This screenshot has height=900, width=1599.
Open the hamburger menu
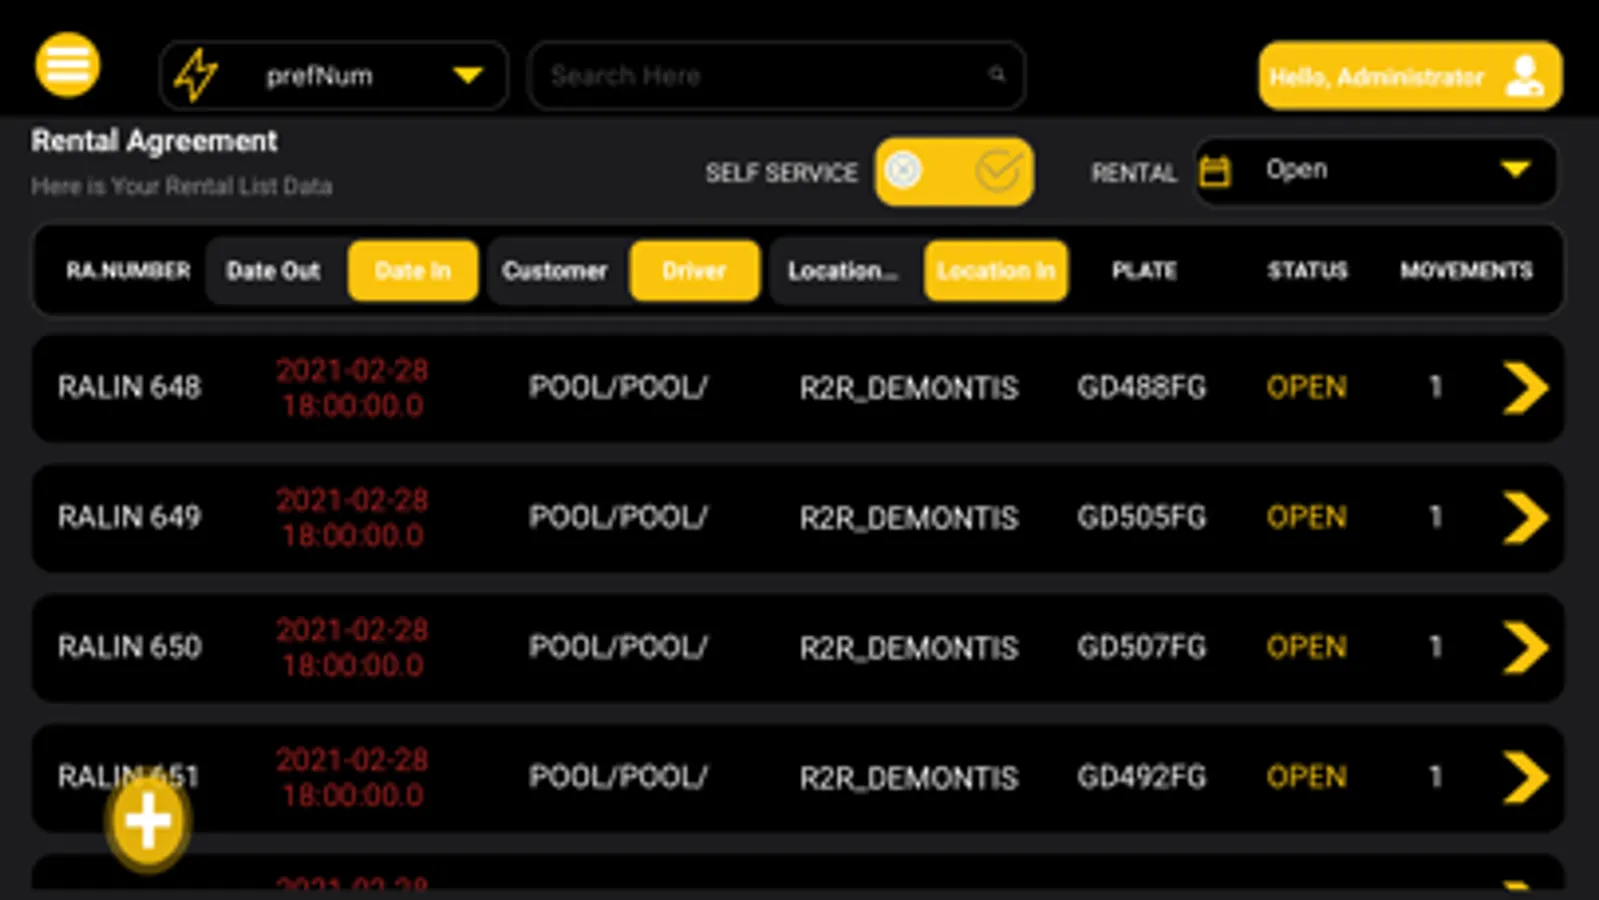(68, 65)
